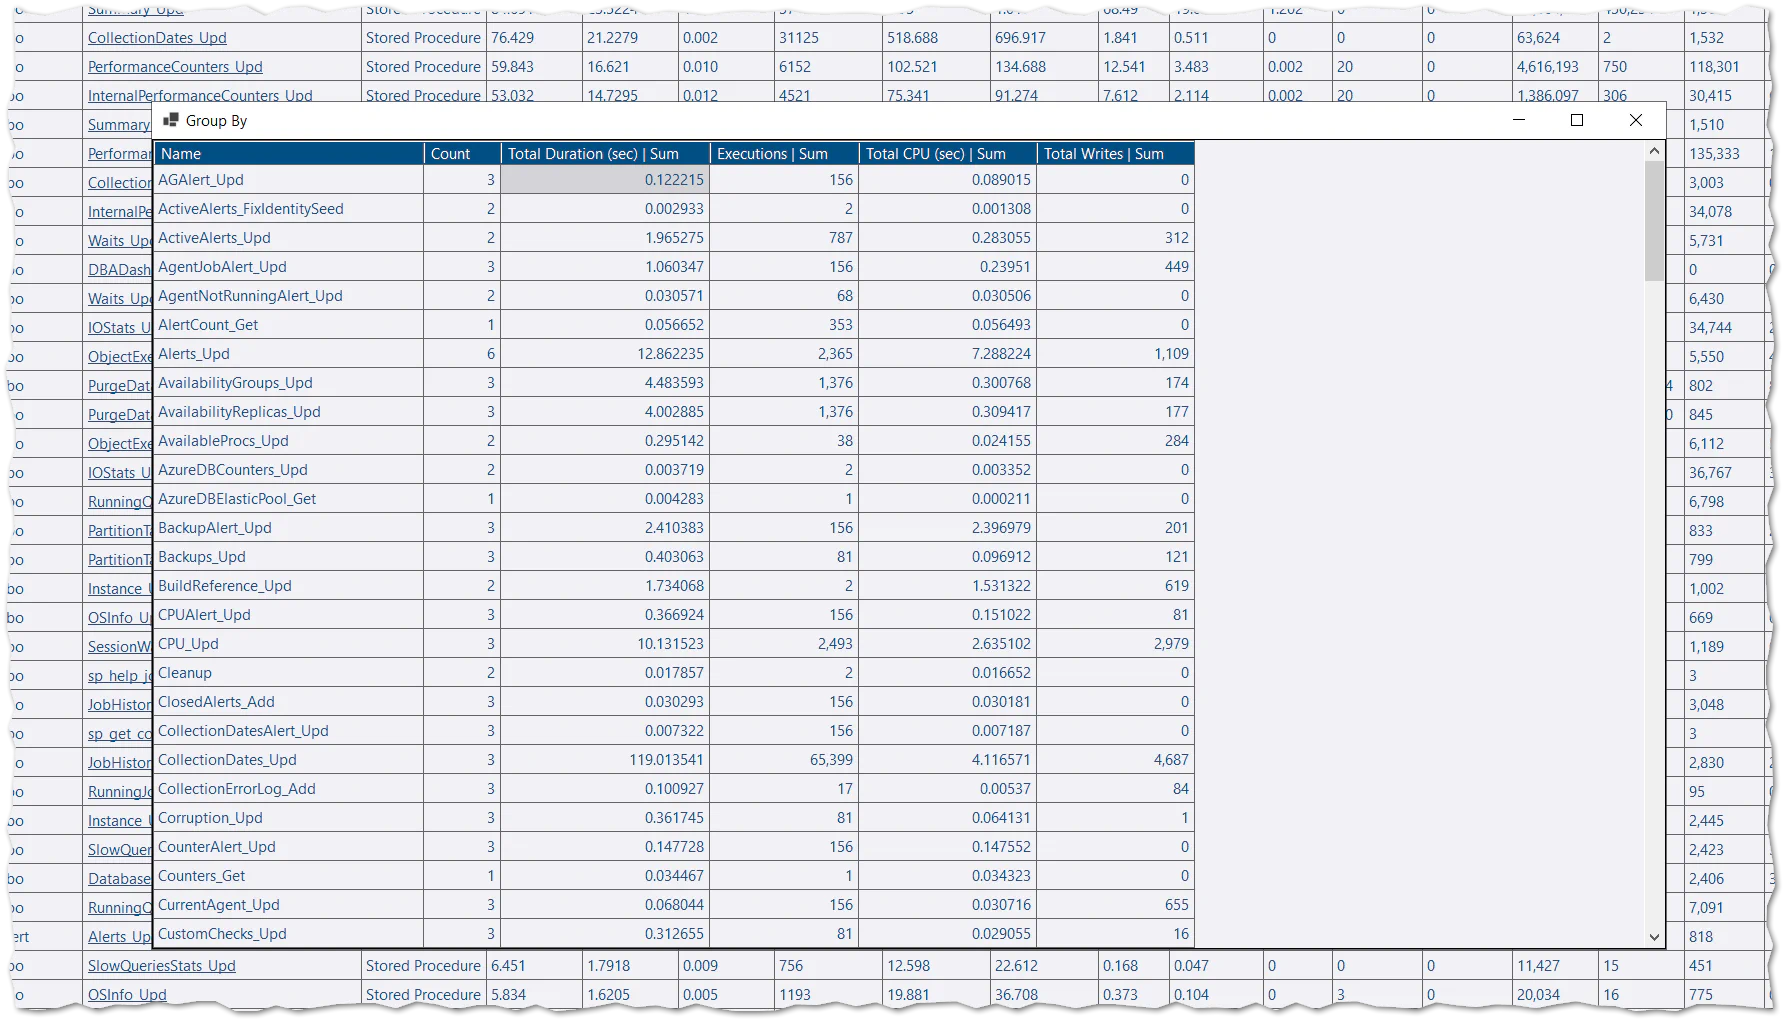Select CollectionDates_Upd row in Group By window
The image size is (1785, 1021).
[x=227, y=760]
